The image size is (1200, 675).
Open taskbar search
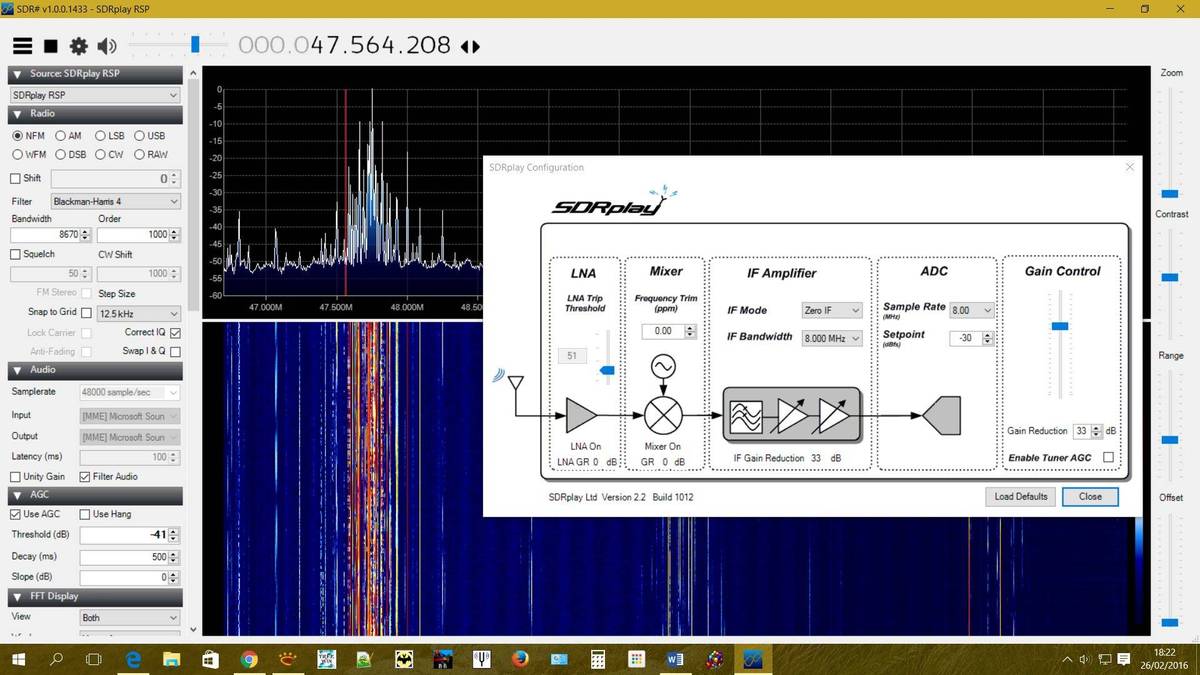56,659
